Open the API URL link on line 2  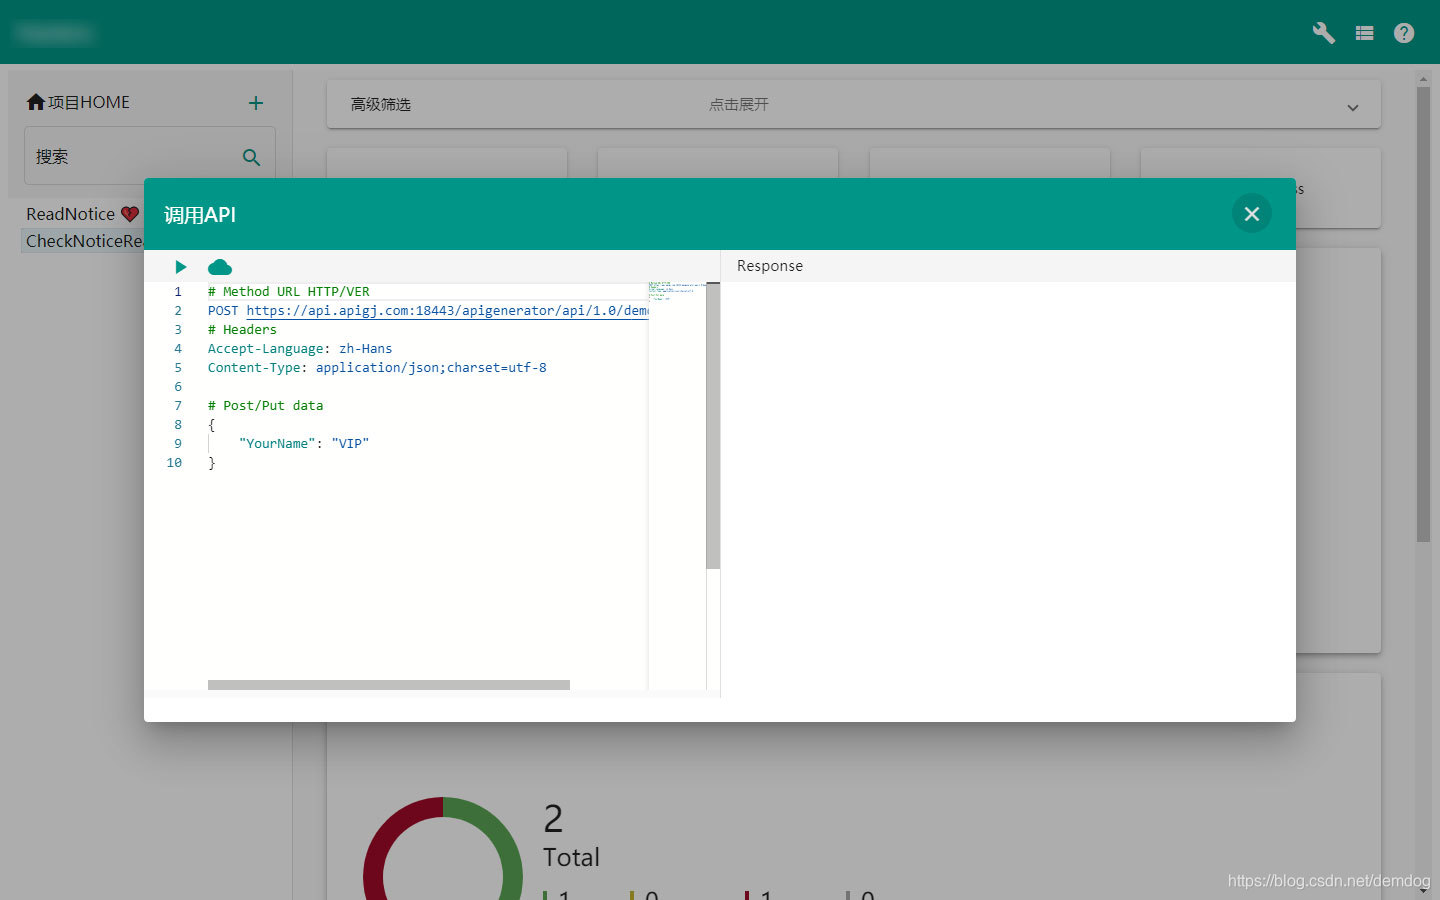coord(447,311)
